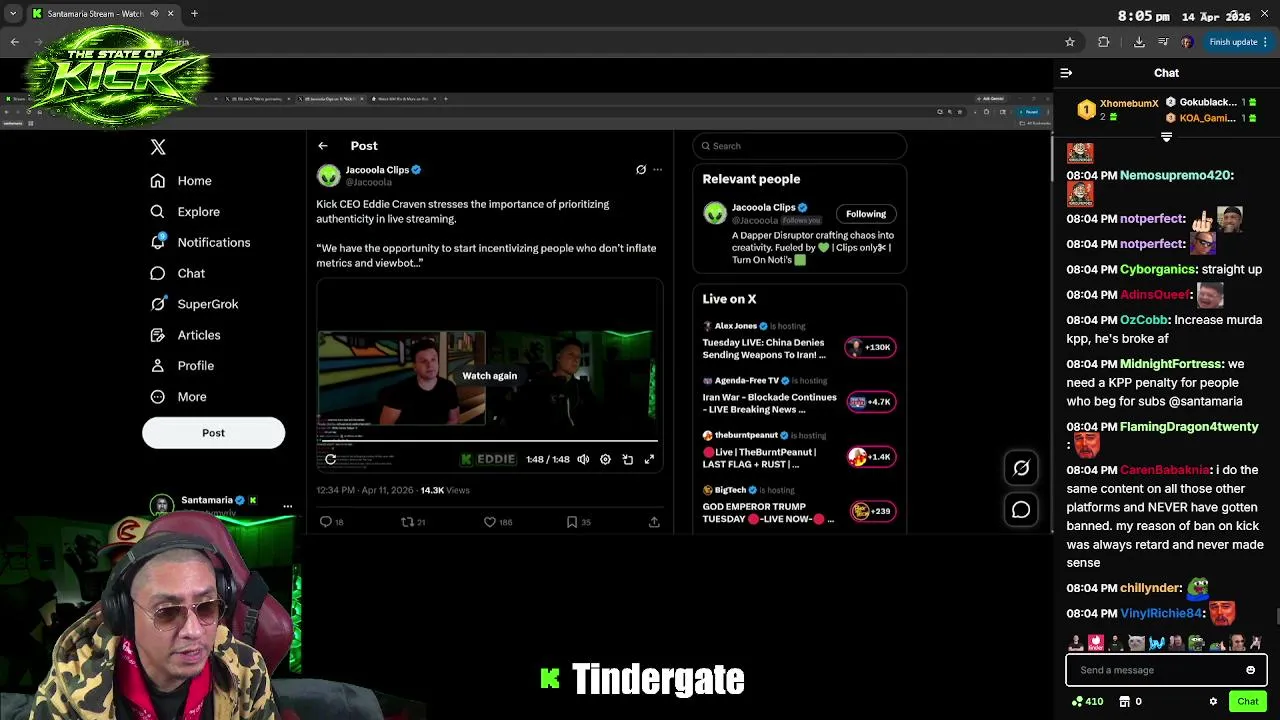
Task: Click the Grok explain icon on post
Action: [641, 170]
